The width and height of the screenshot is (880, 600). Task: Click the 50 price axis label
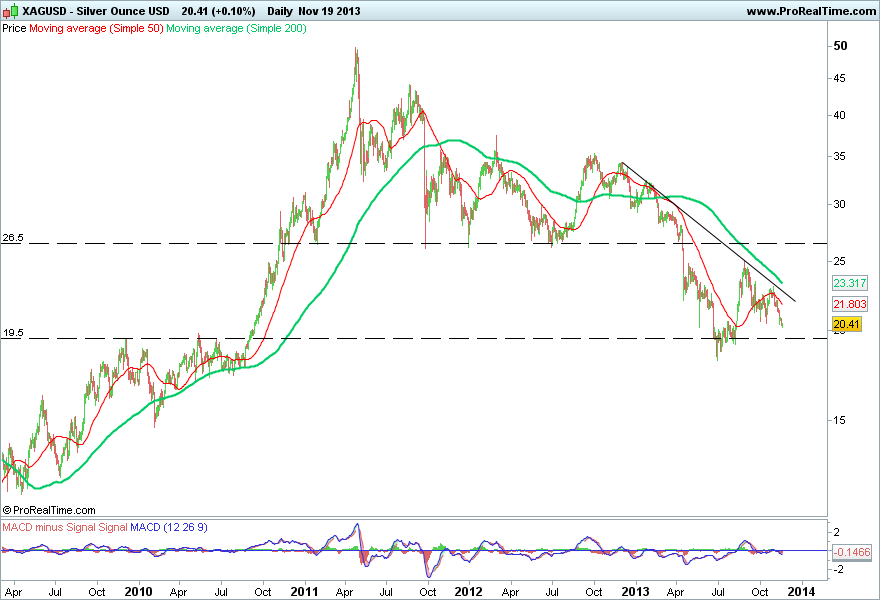coord(840,46)
